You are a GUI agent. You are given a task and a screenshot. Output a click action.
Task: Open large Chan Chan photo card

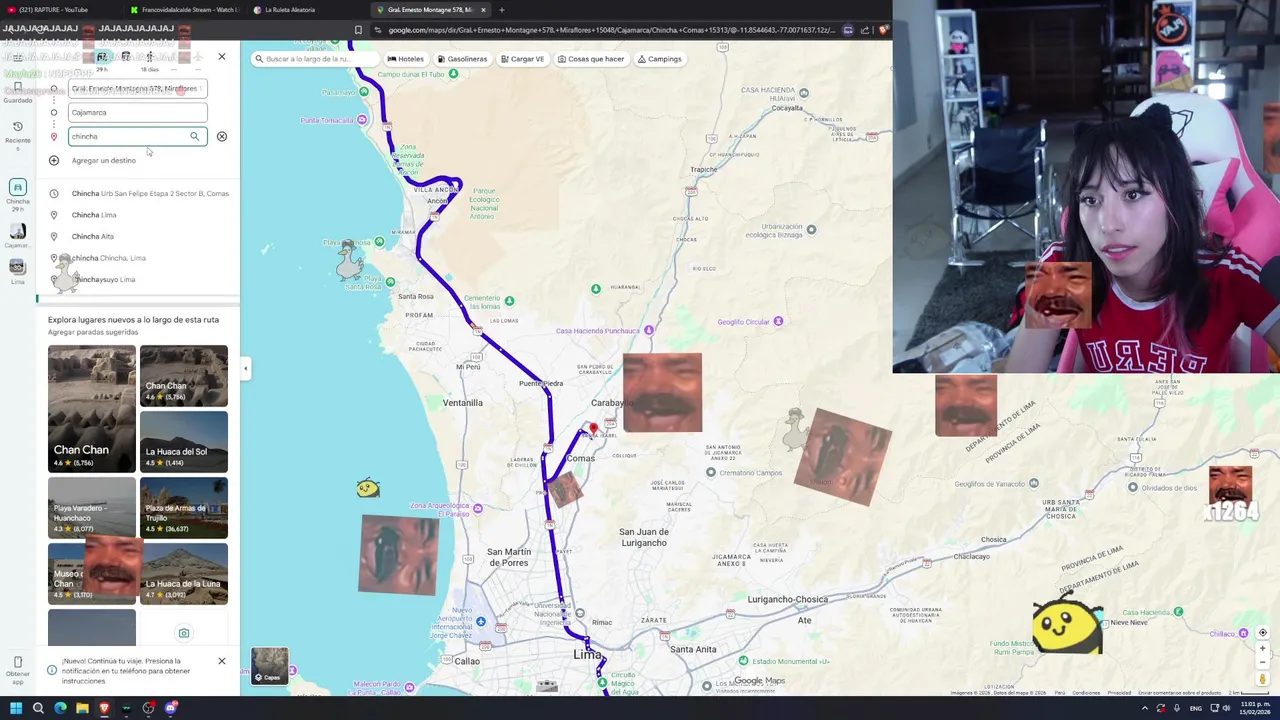(x=91, y=408)
